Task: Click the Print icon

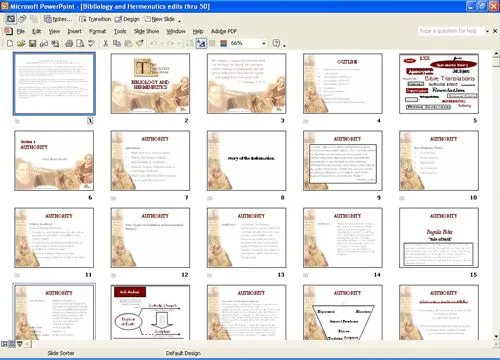Action: click(69, 43)
